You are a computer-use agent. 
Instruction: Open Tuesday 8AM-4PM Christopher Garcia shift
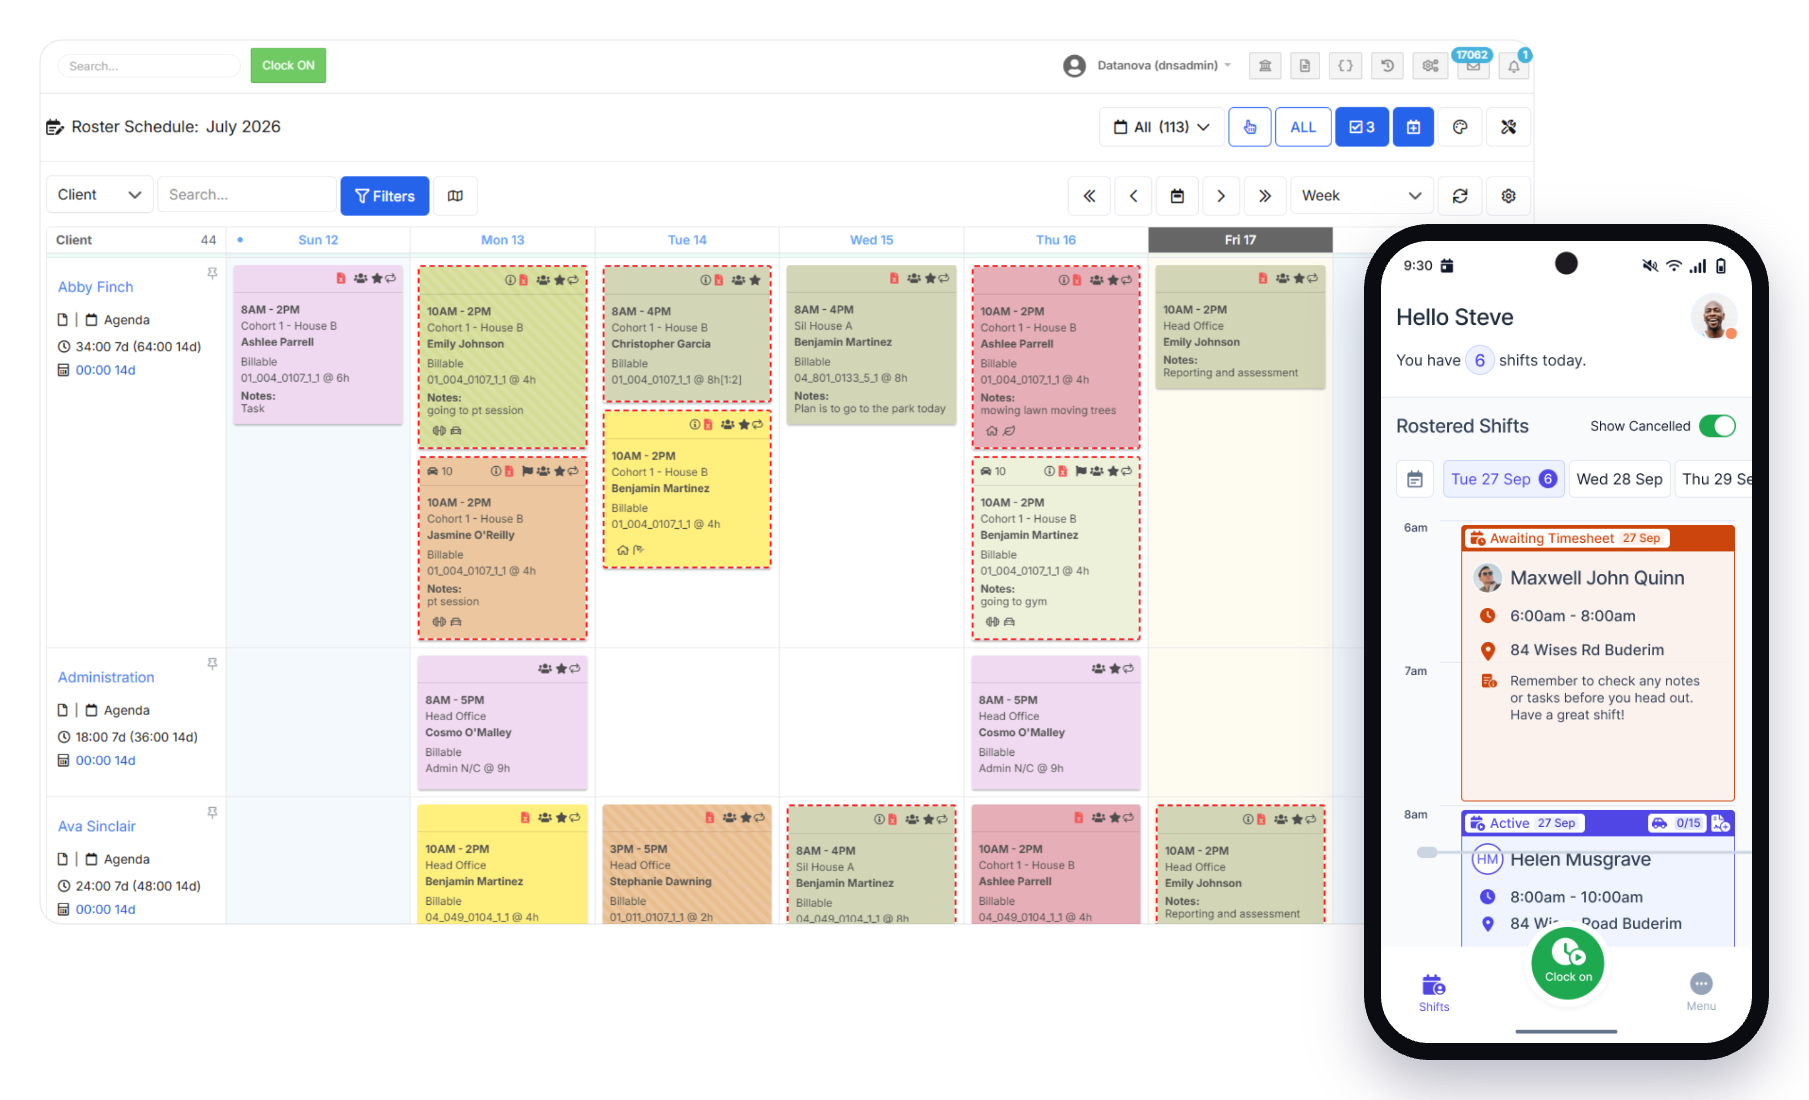687,333
